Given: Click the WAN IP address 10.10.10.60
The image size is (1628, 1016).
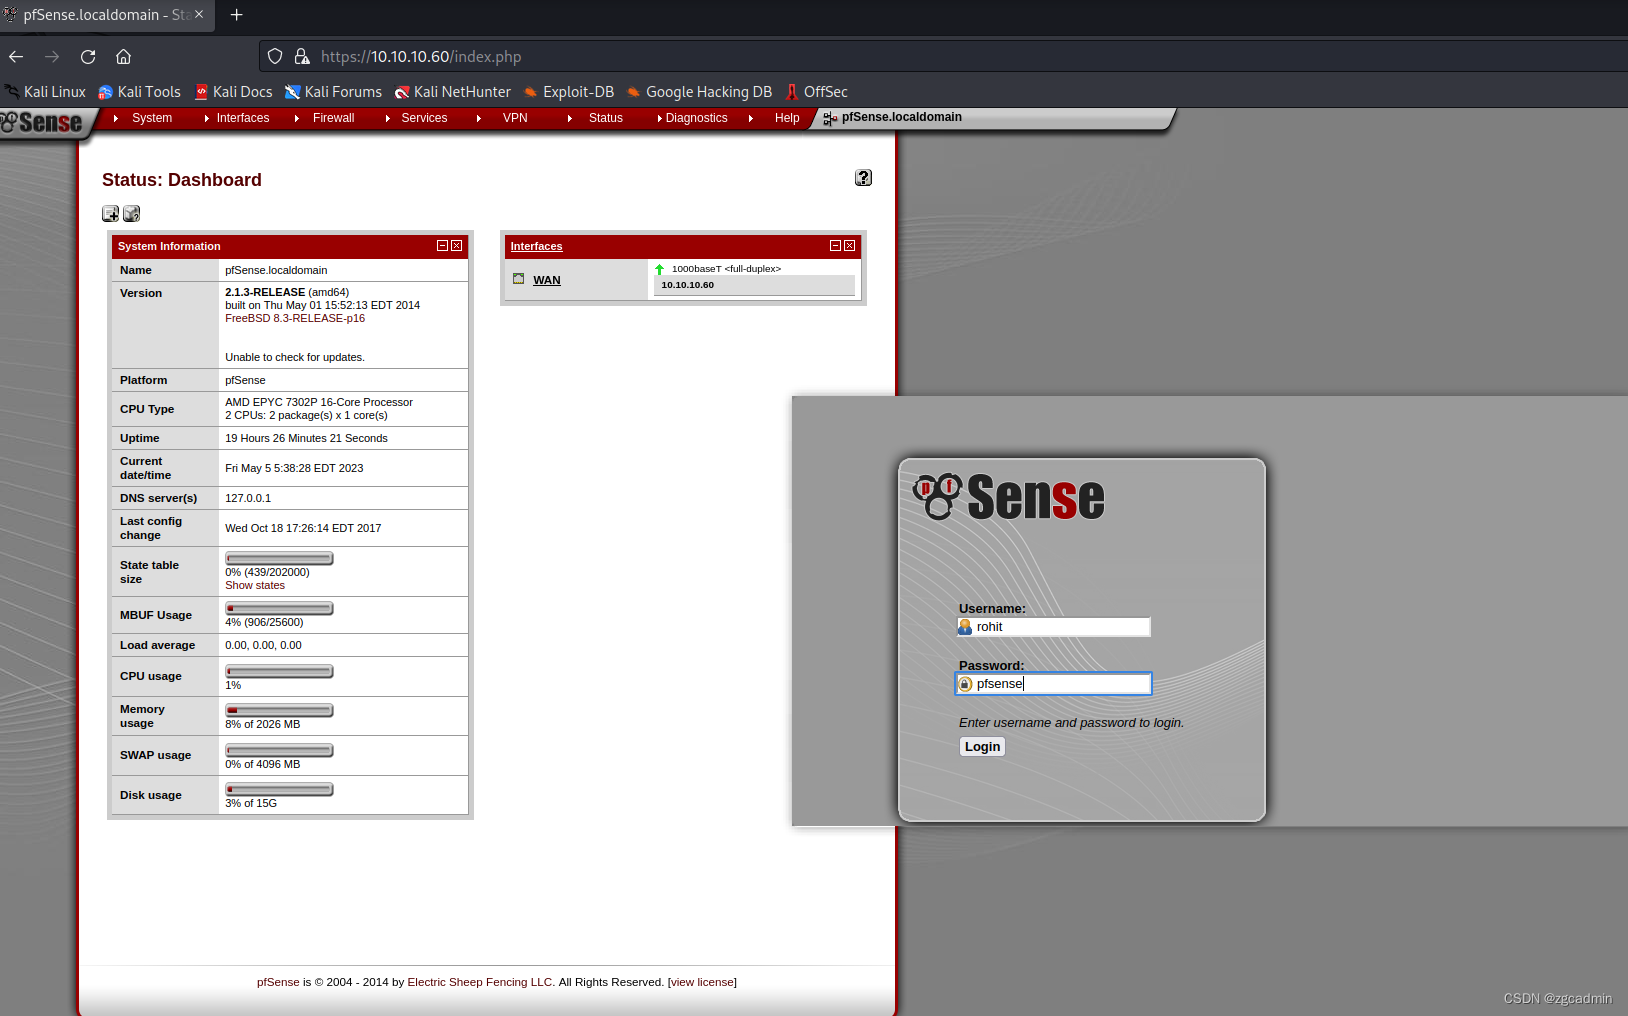Looking at the screenshot, I should point(688,285).
